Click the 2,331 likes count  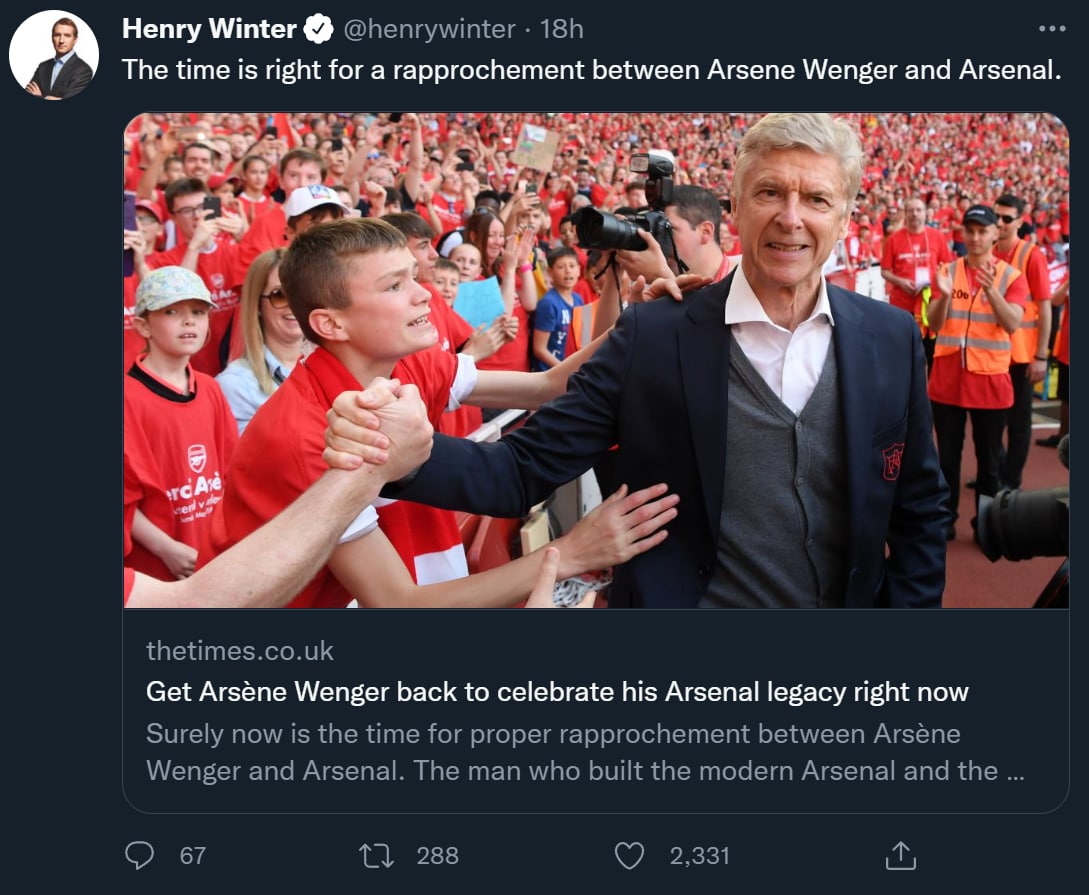(700, 855)
